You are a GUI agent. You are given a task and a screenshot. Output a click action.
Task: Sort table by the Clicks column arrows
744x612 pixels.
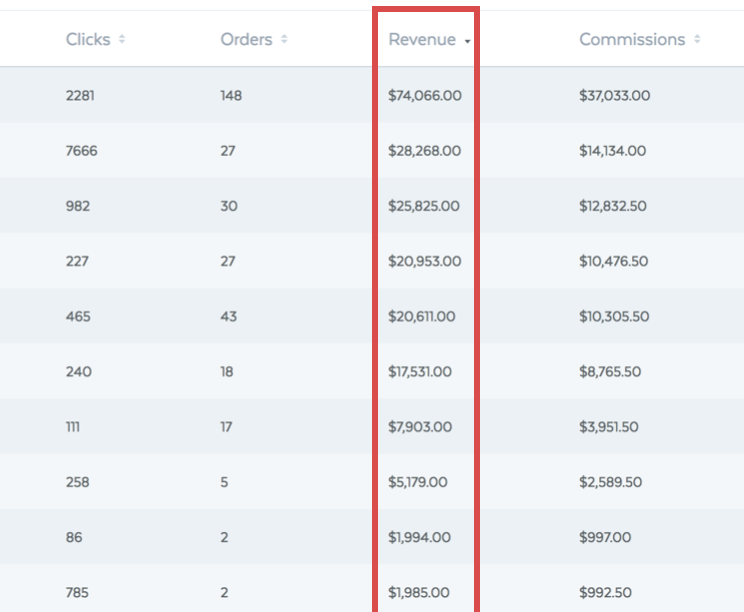pyautogui.click(x=122, y=39)
